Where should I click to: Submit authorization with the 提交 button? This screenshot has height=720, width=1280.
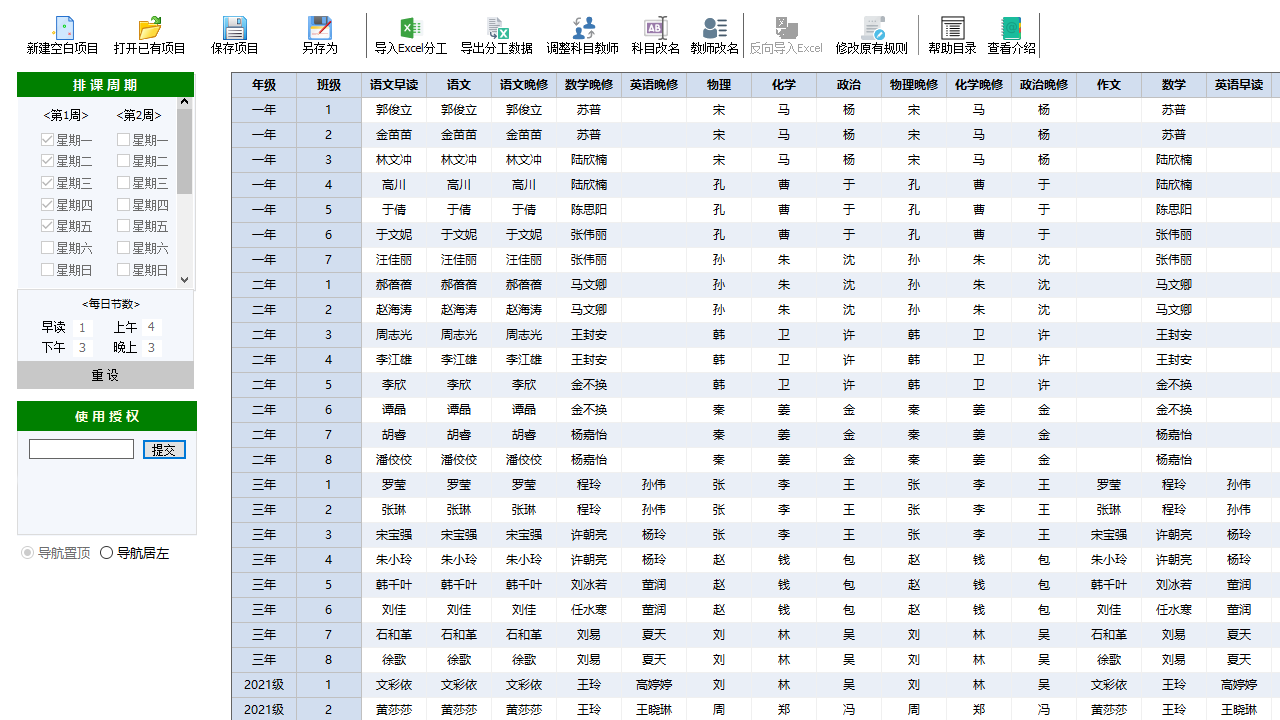[x=162, y=449]
